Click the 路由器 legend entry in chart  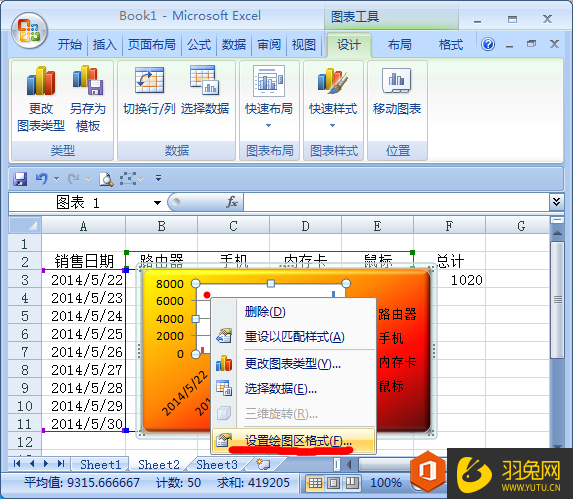pos(397,314)
